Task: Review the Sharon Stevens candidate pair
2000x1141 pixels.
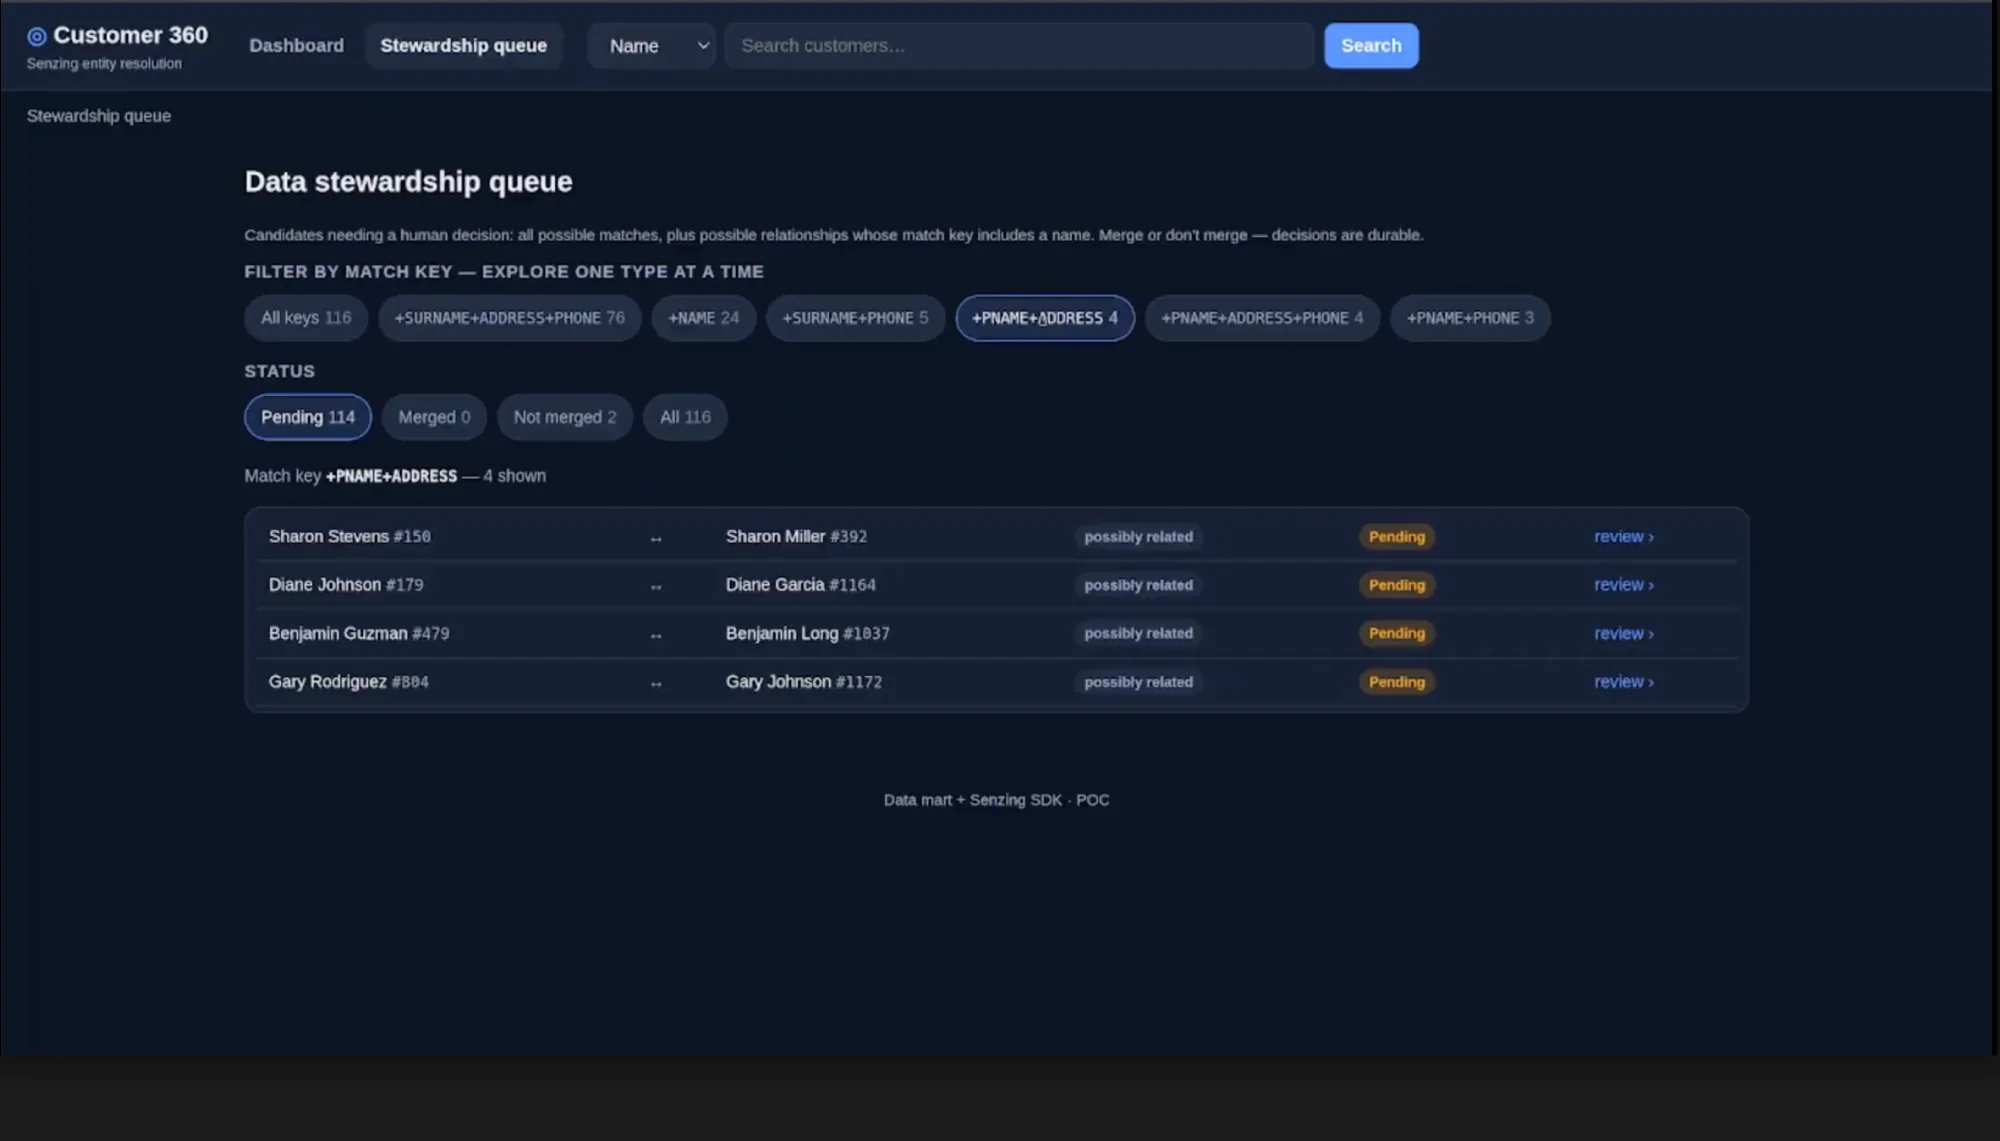Action: [1623, 537]
